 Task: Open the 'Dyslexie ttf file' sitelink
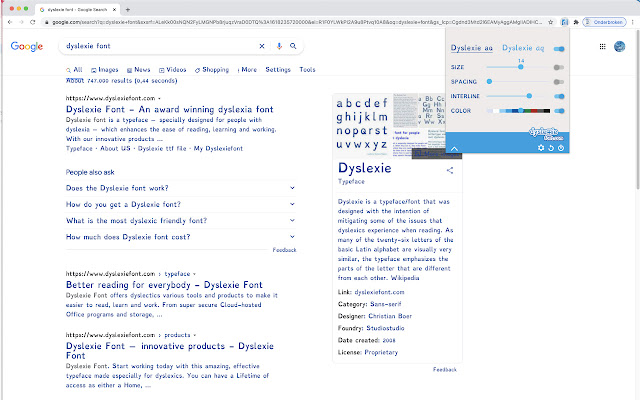click(162, 149)
